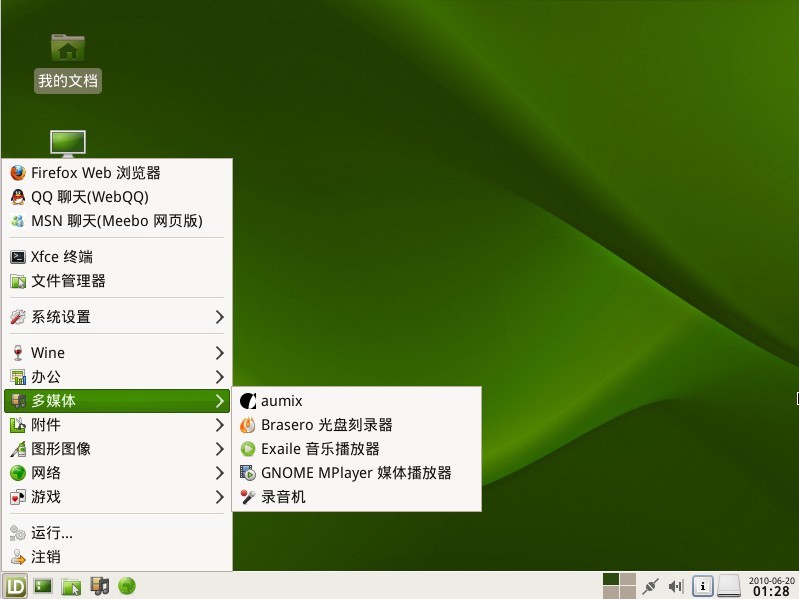This screenshot has width=799, height=599.
Task: Launch terminal from panel launcher icon
Action: pos(43,586)
